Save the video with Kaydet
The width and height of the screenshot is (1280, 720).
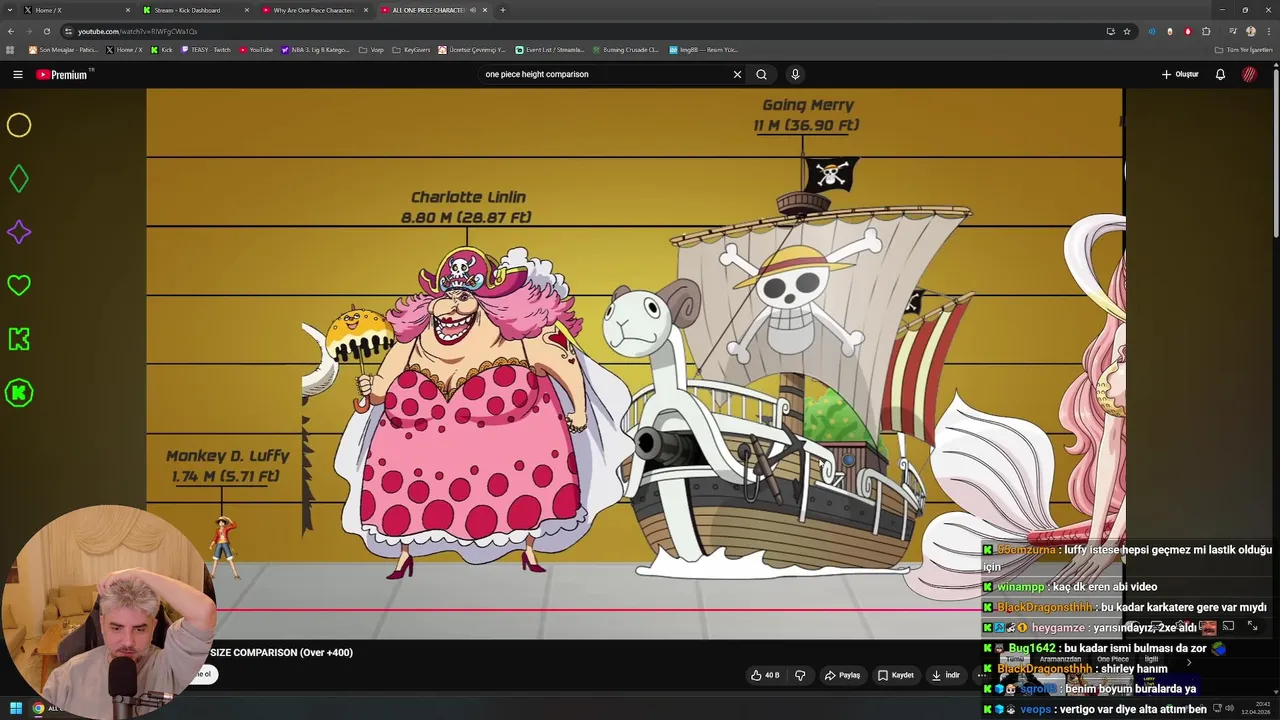pos(896,675)
